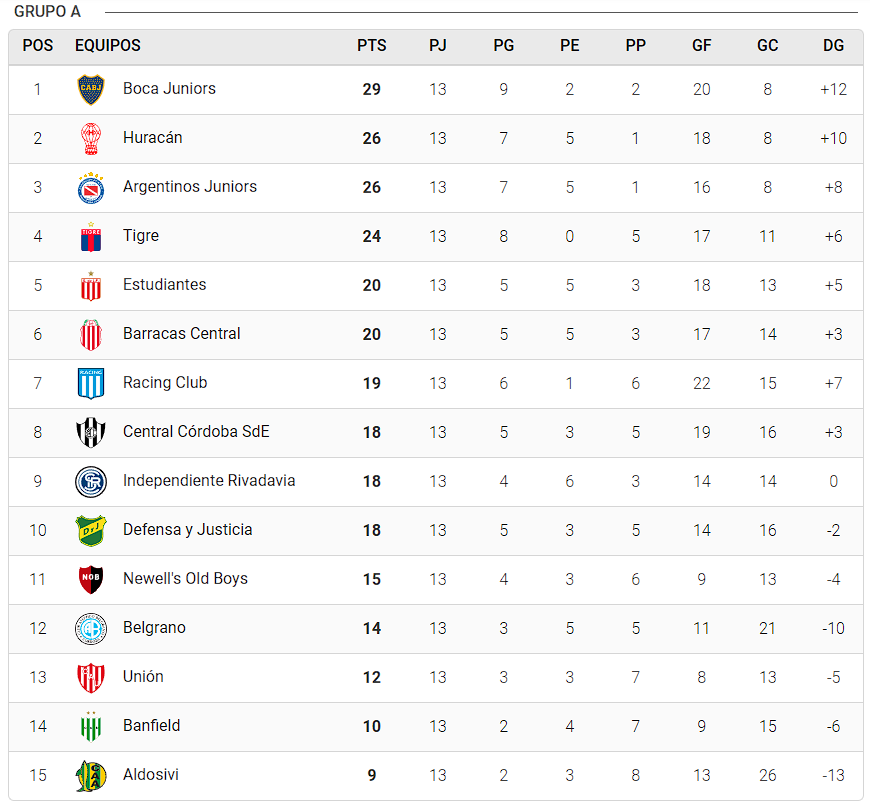Click the GF column header
The image size is (870, 804).
click(x=701, y=46)
